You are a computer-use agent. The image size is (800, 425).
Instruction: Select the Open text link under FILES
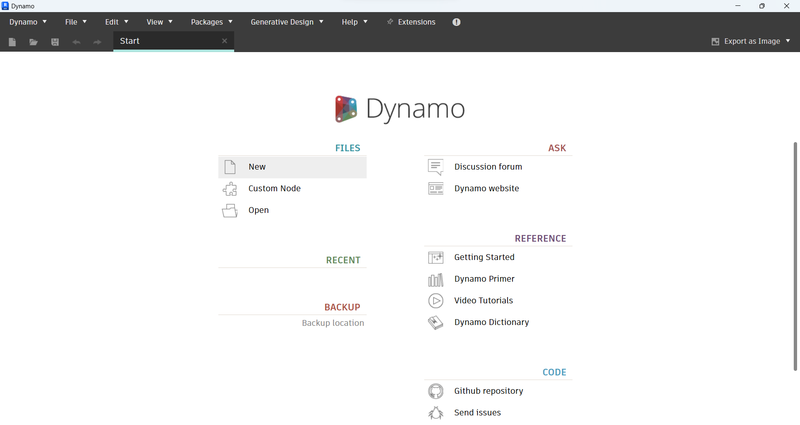tap(259, 210)
